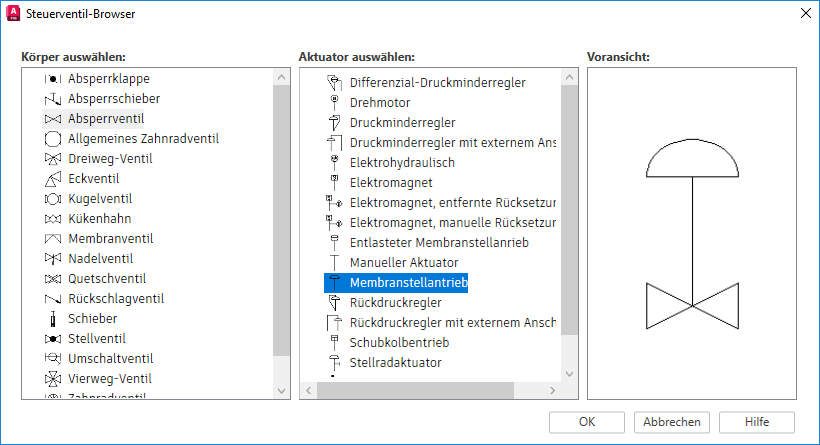Pick Druckminderregler in actuator list
820x445 pixels.
[x=402, y=123]
